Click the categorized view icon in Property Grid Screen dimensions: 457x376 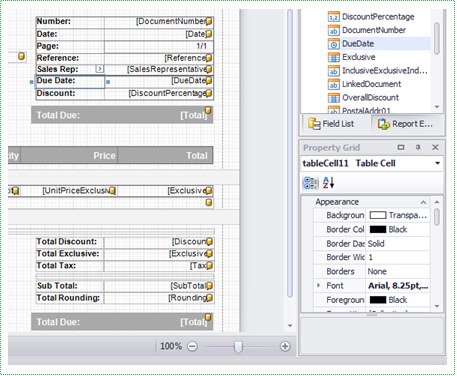point(311,183)
